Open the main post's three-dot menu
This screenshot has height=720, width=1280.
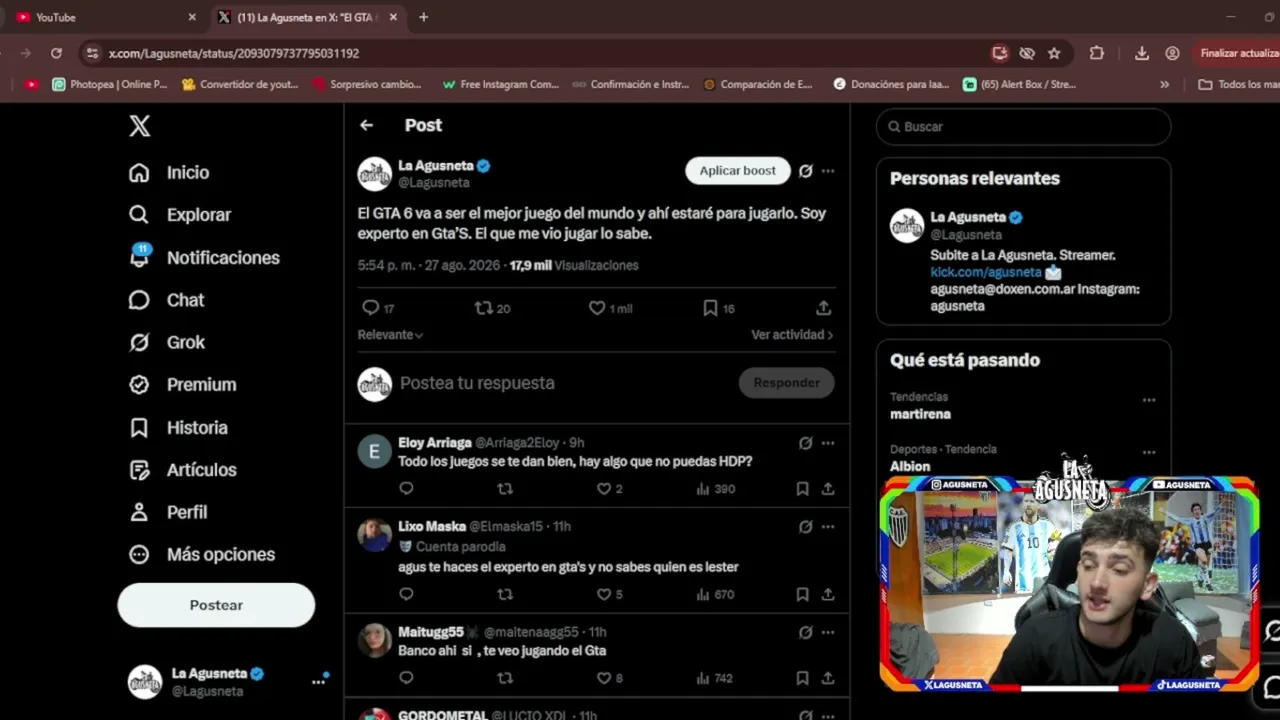(x=828, y=171)
